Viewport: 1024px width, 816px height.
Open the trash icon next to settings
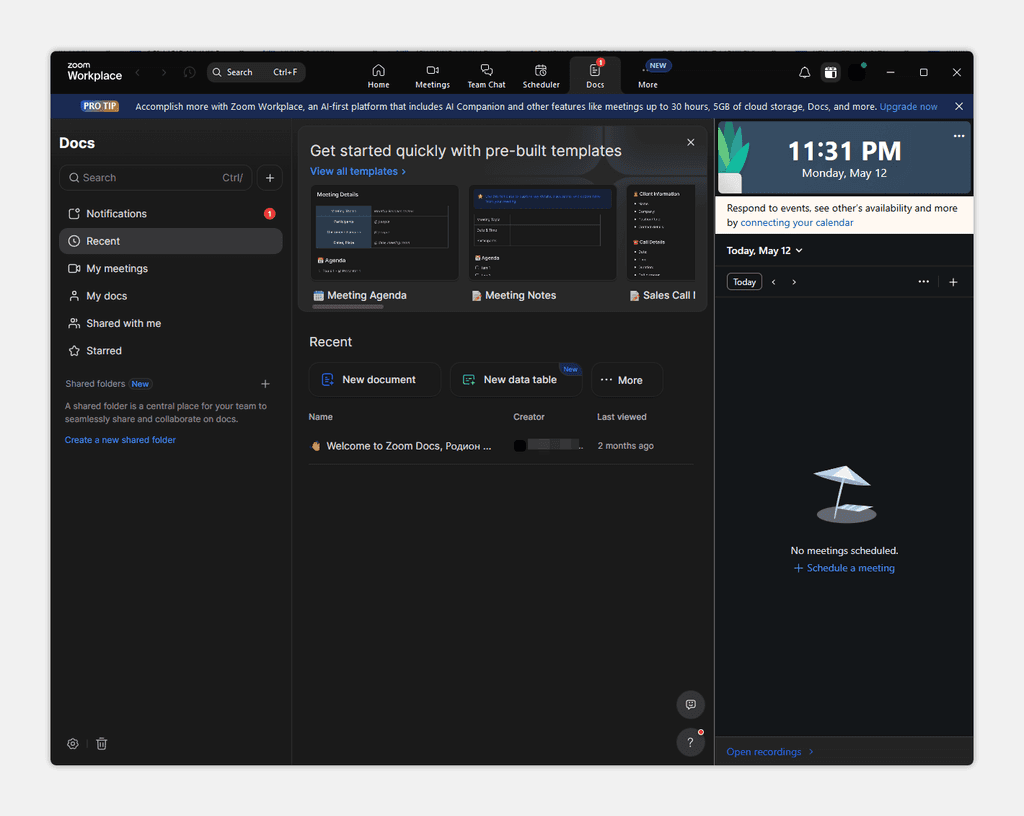[101, 743]
